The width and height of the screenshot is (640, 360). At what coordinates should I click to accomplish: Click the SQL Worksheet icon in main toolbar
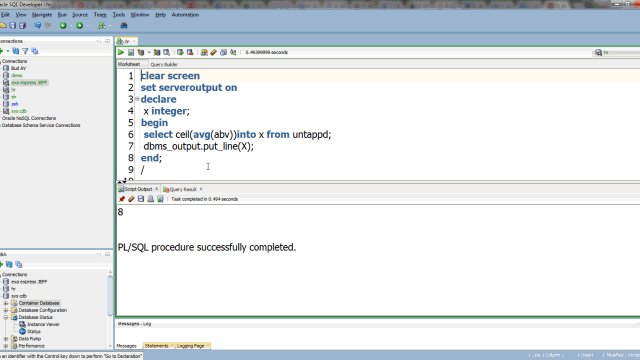click(102, 25)
